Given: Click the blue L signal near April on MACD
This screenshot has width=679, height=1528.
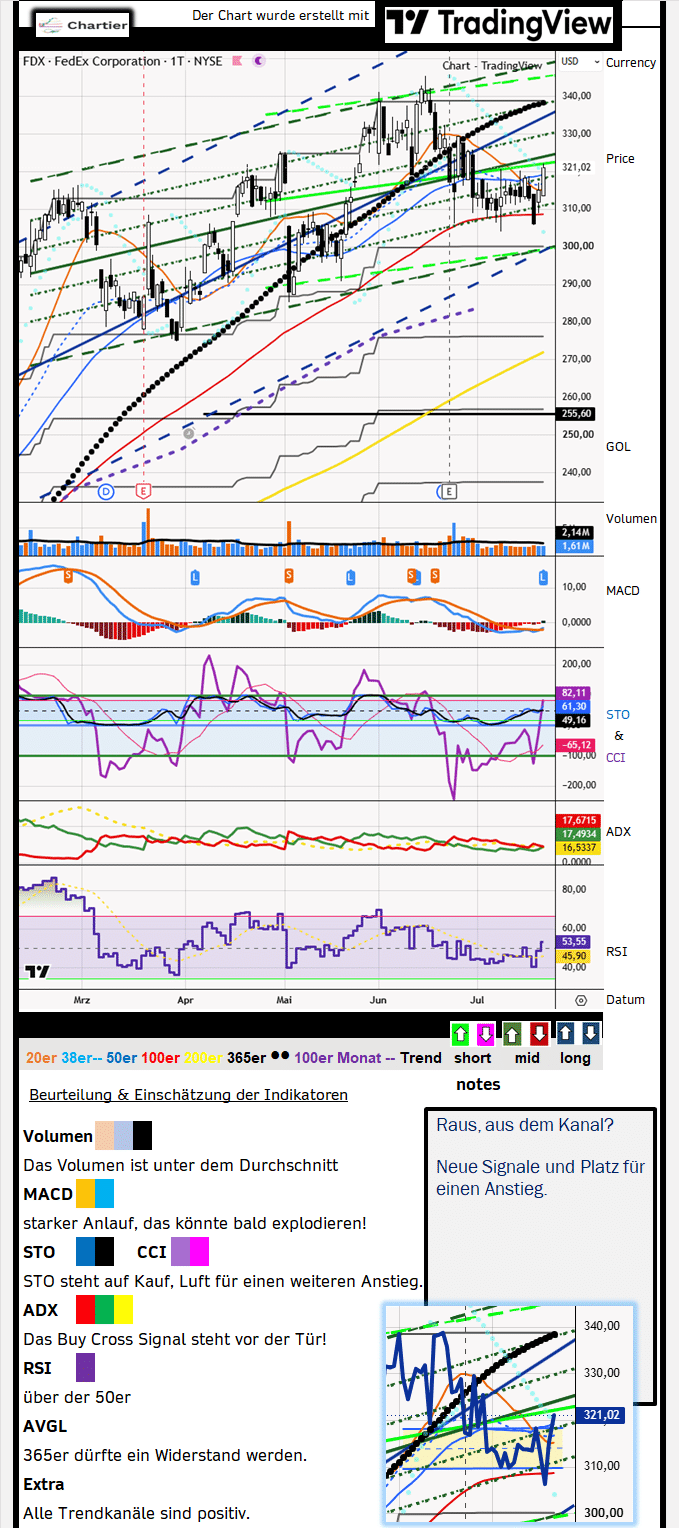Looking at the screenshot, I should [195, 576].
